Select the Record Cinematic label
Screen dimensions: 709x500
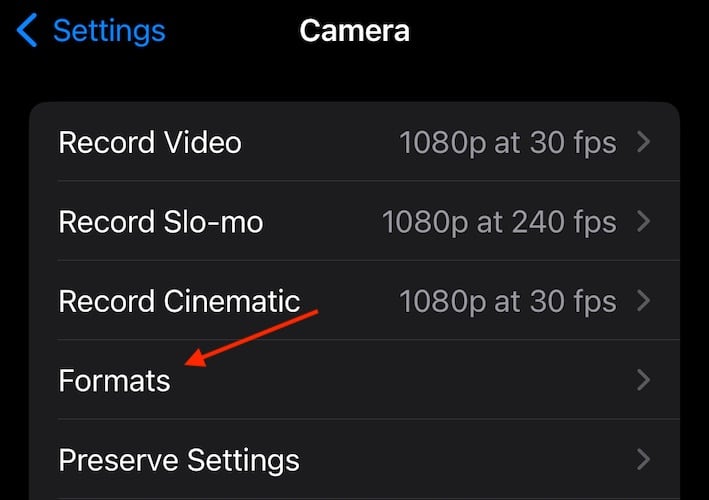coord(179,300)
